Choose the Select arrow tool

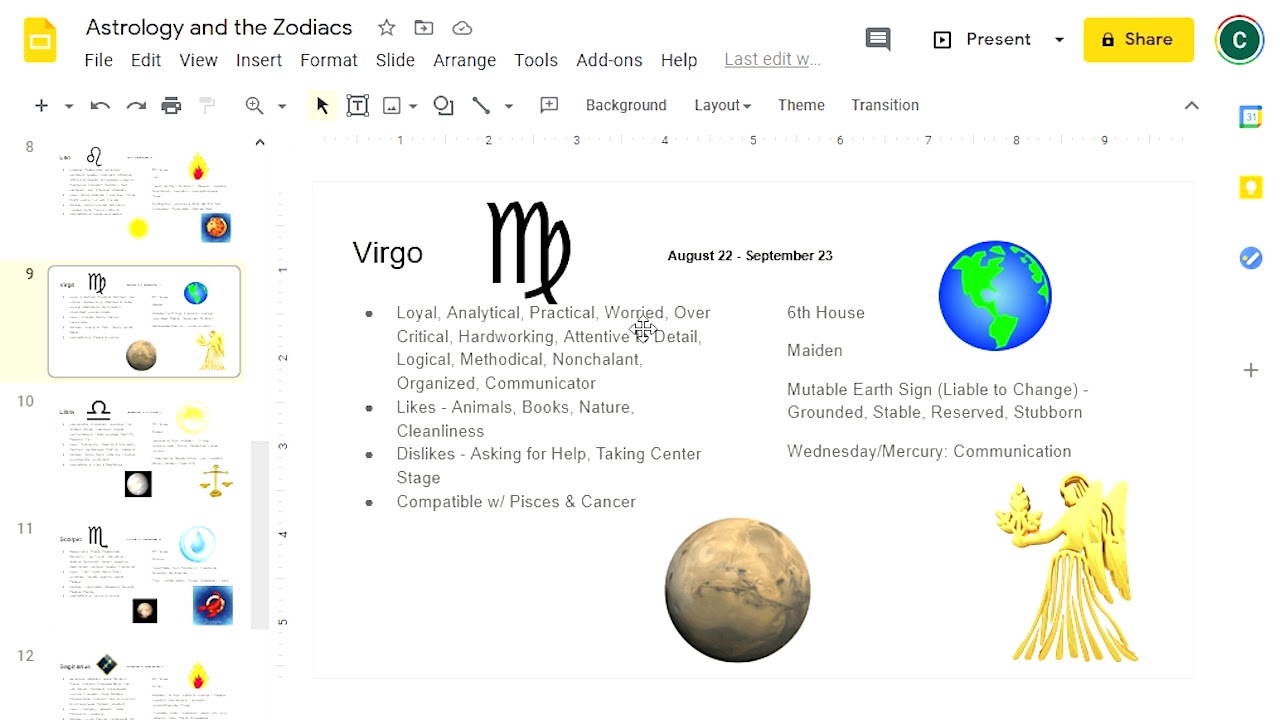tap(322, 105)
